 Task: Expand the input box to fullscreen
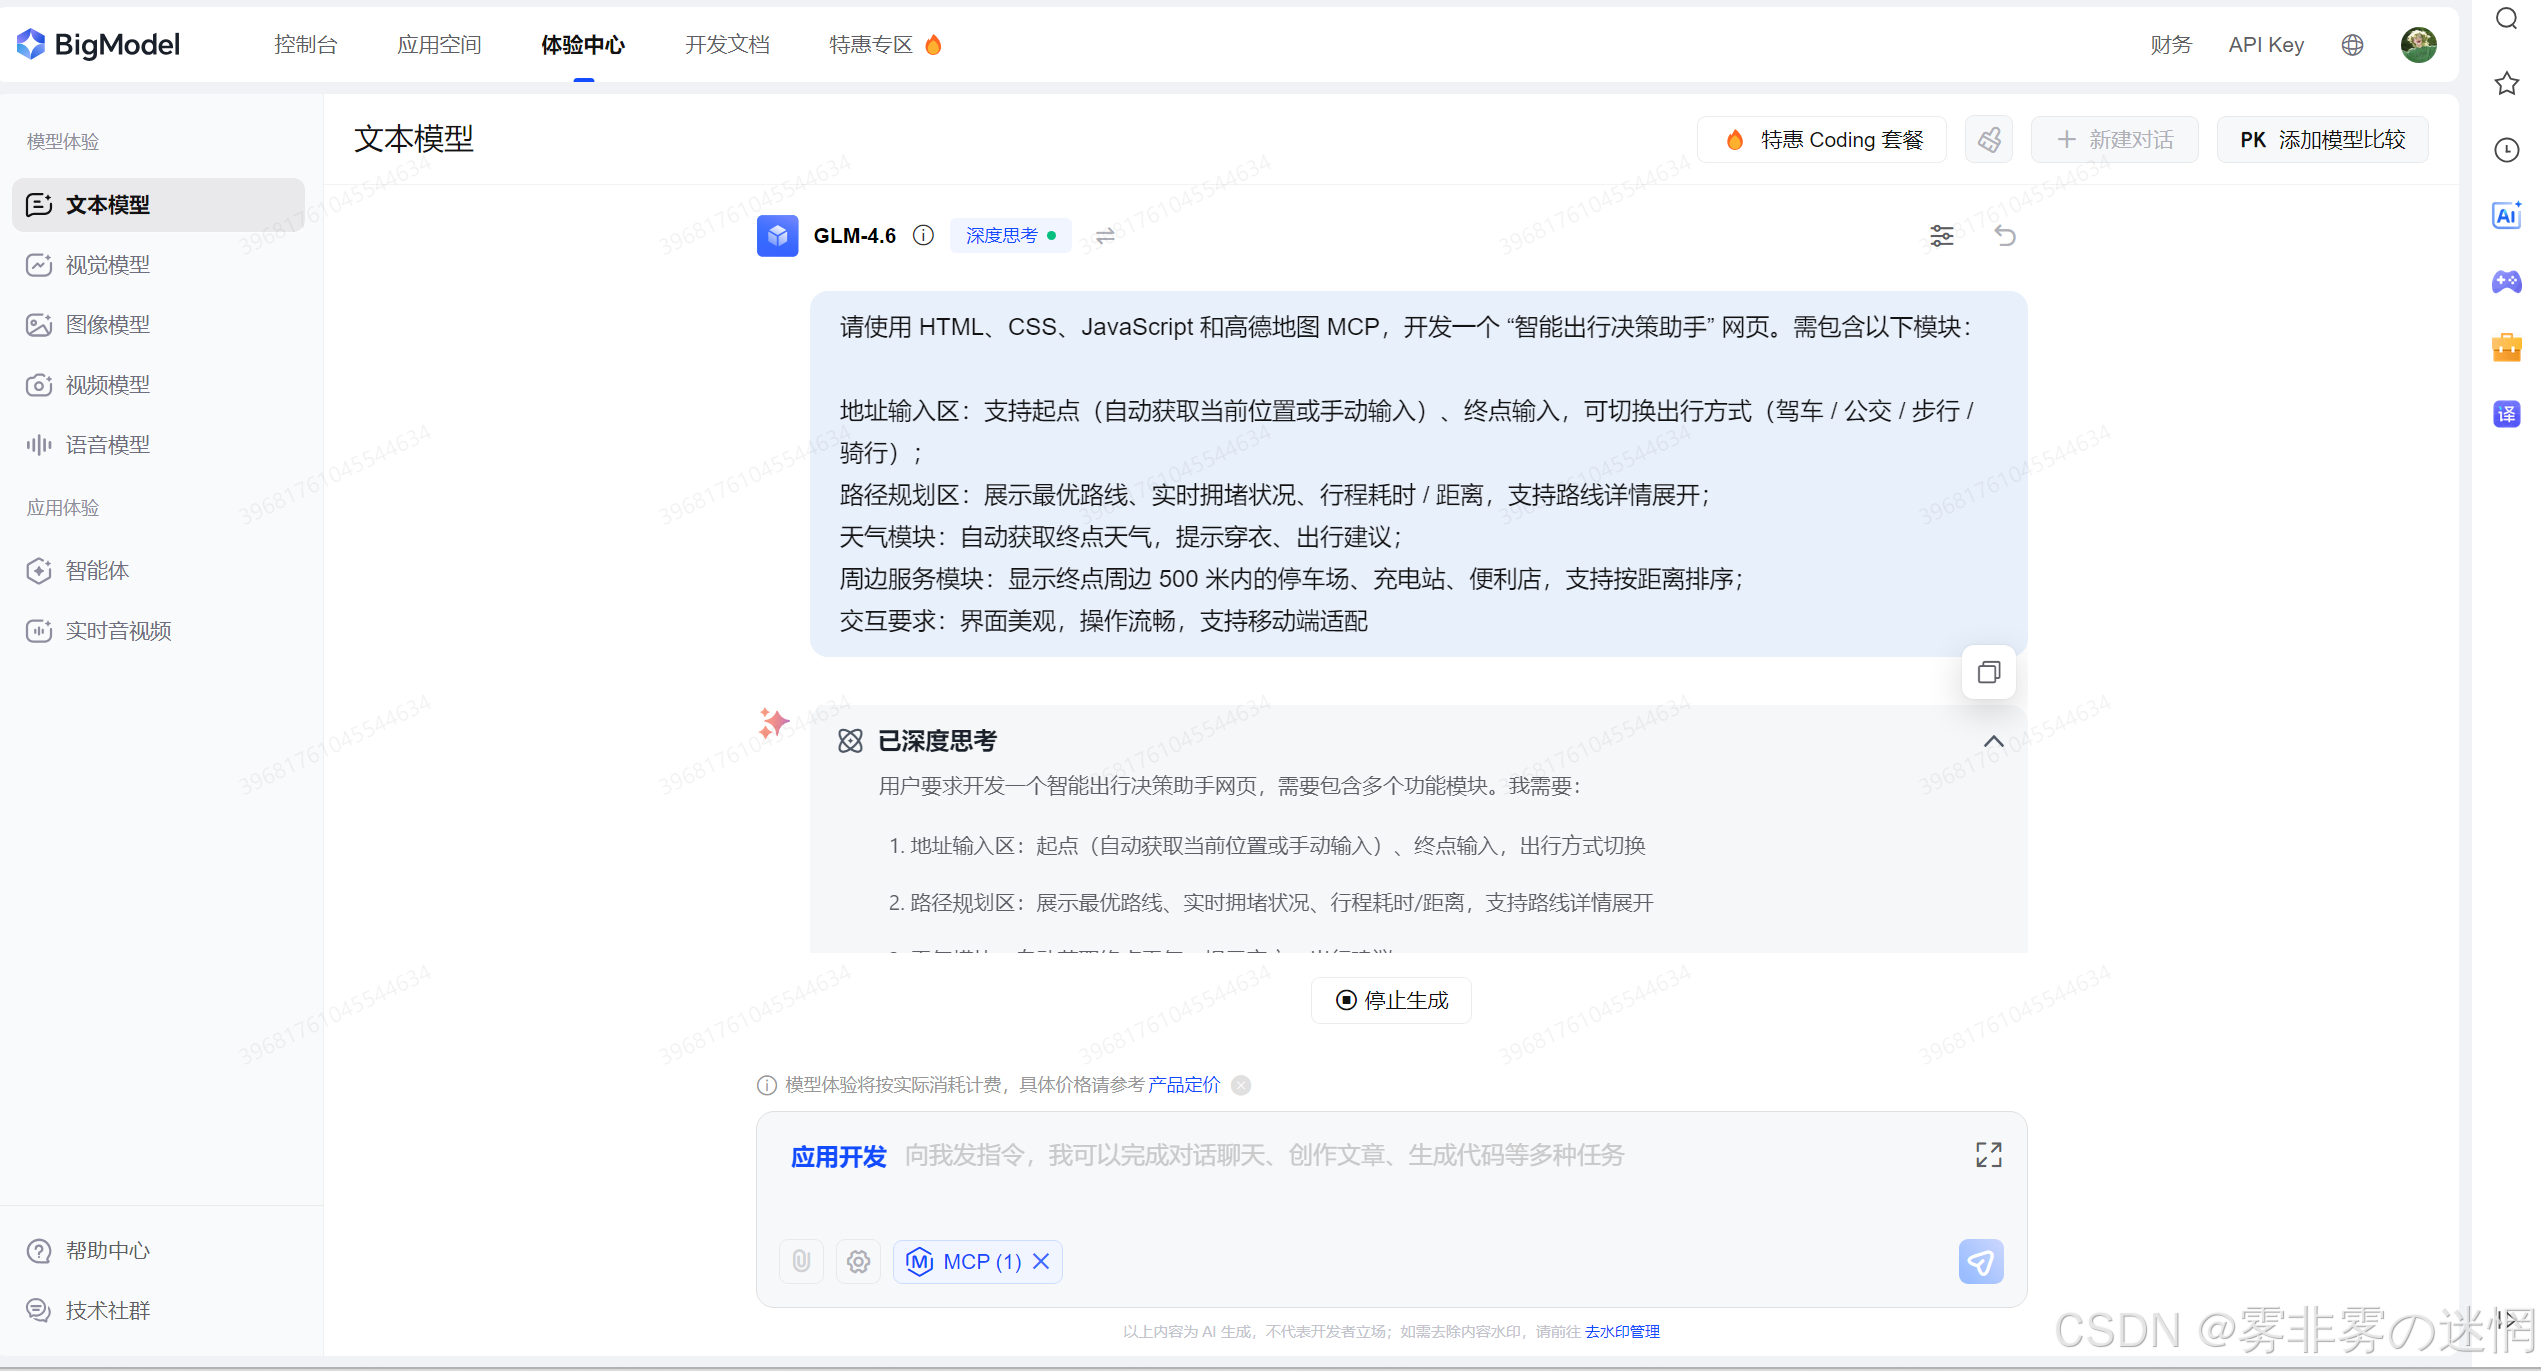click(1988, 1155)
